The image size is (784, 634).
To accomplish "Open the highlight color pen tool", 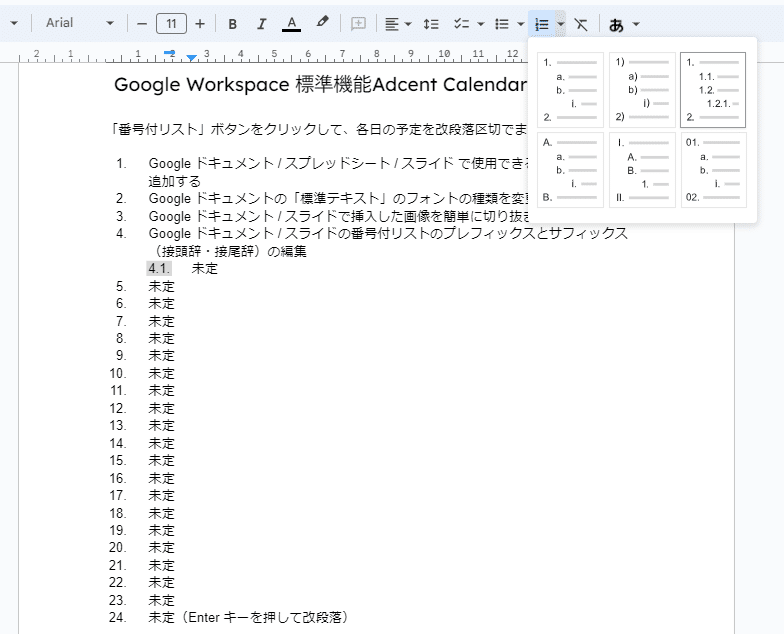I will click(322, 23).
